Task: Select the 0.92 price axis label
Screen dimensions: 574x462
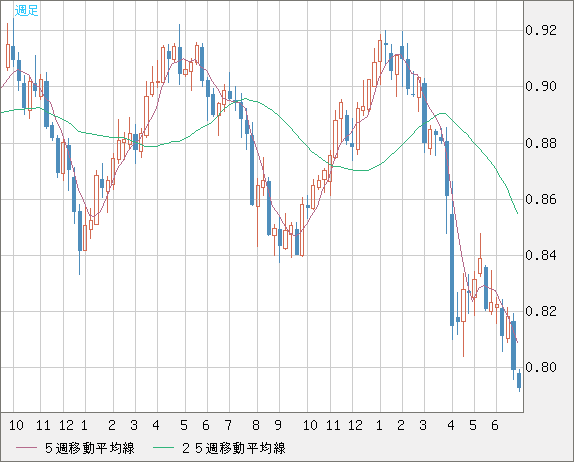Action: tap(541, 30)
